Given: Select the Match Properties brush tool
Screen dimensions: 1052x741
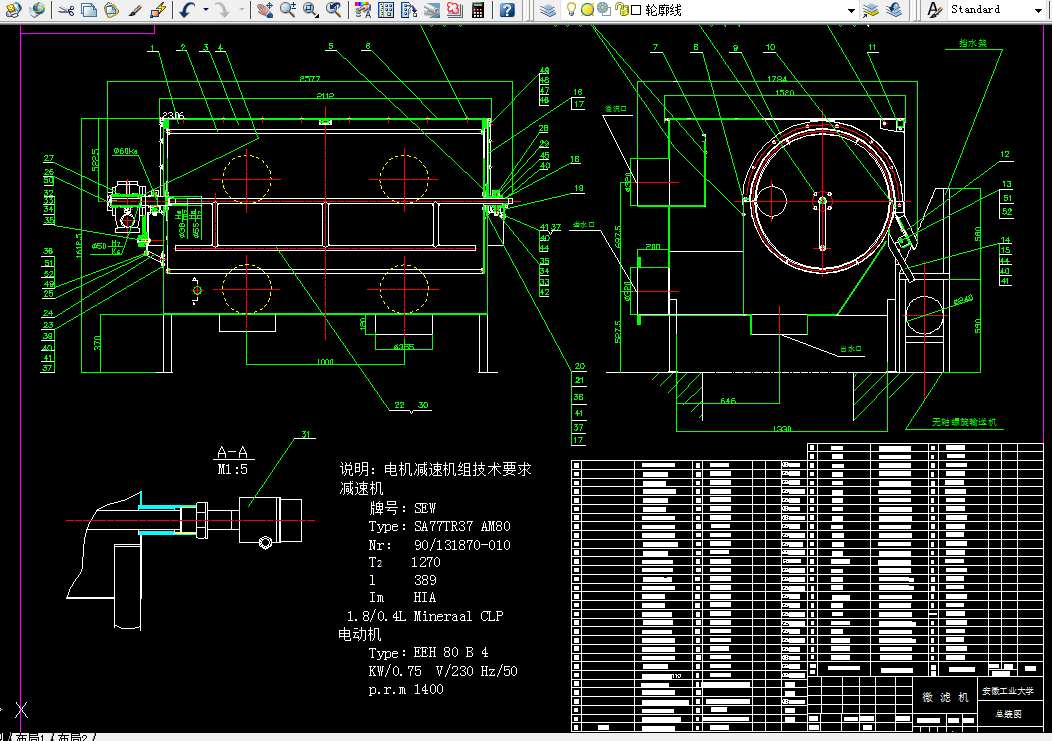Looking at the screenshot, I should [x=135, y=9].
